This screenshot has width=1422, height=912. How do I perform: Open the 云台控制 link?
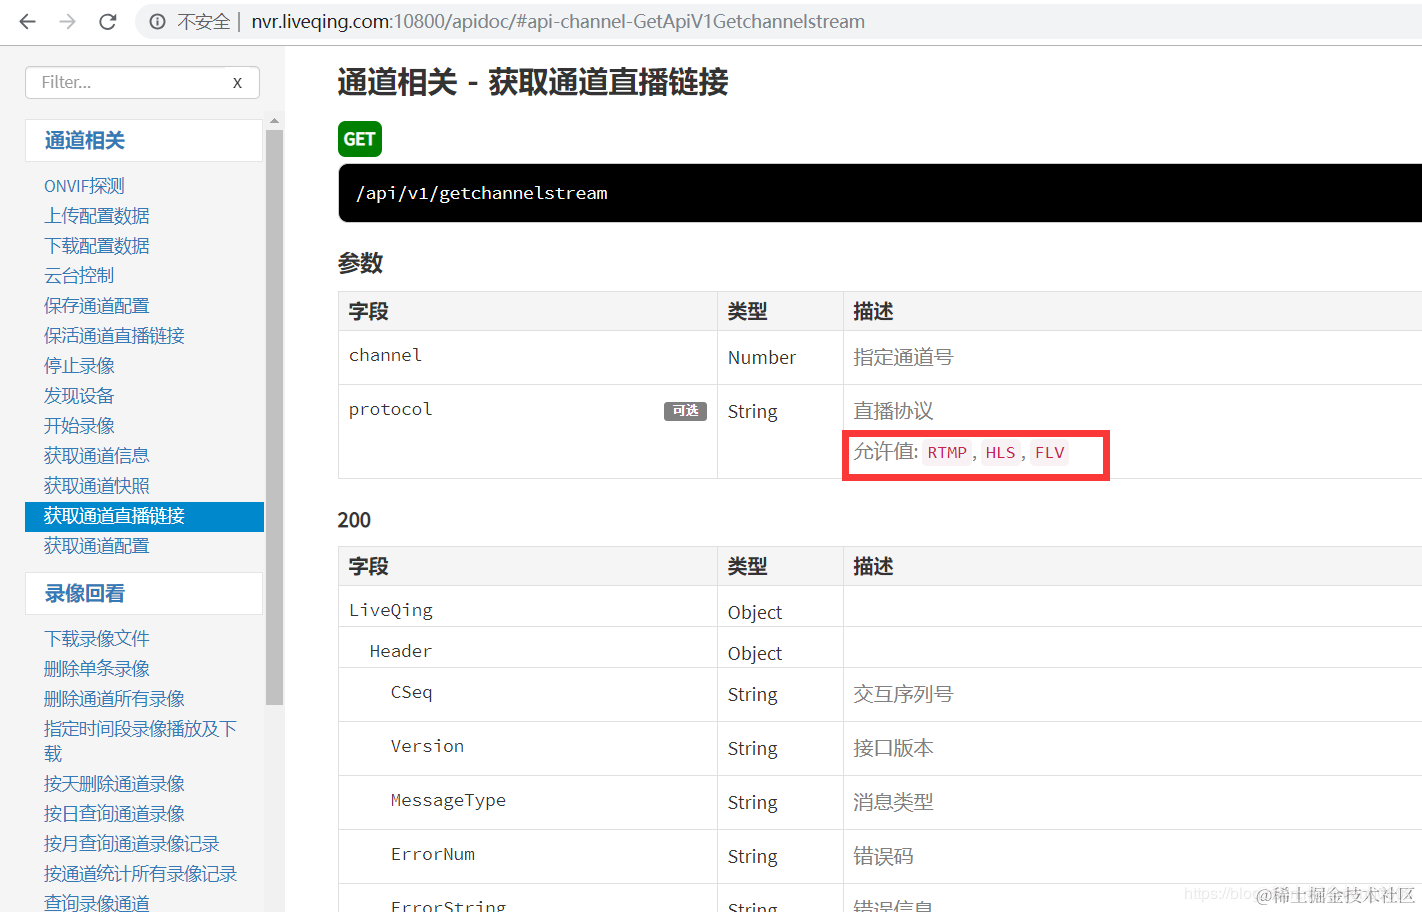point(79,276)
